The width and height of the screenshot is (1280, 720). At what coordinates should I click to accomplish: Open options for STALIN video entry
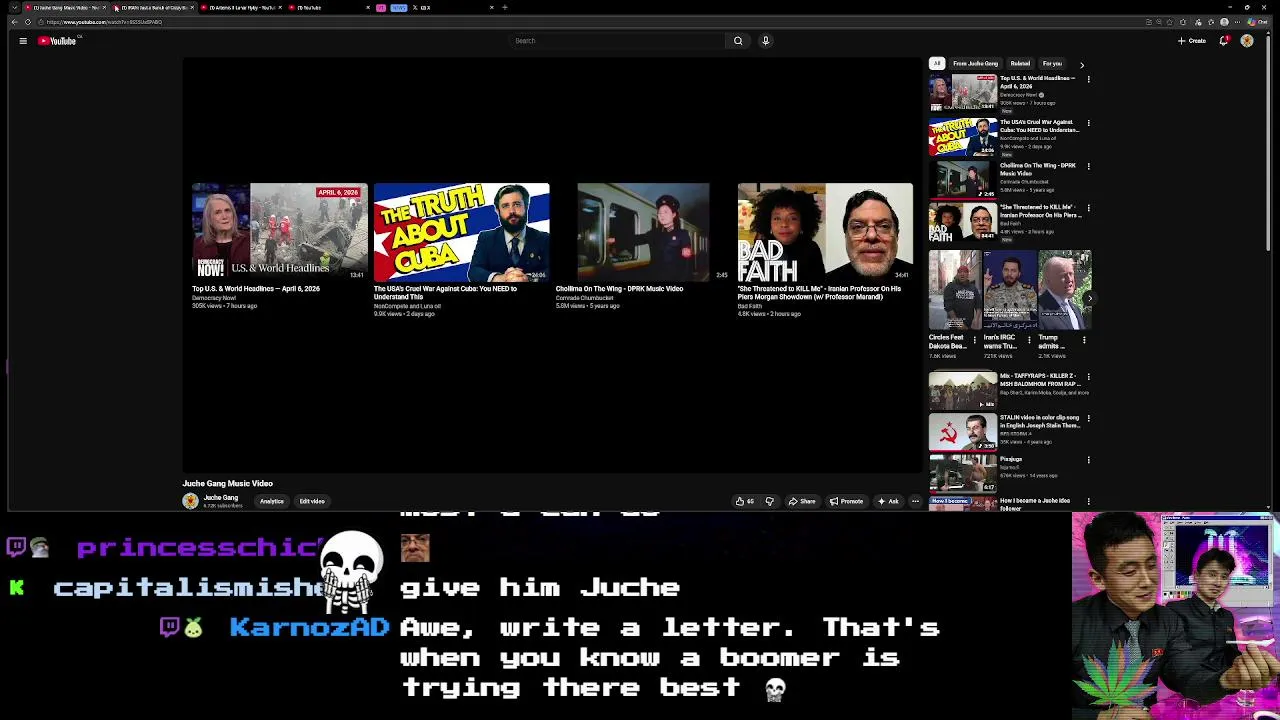coord(1088,418)
